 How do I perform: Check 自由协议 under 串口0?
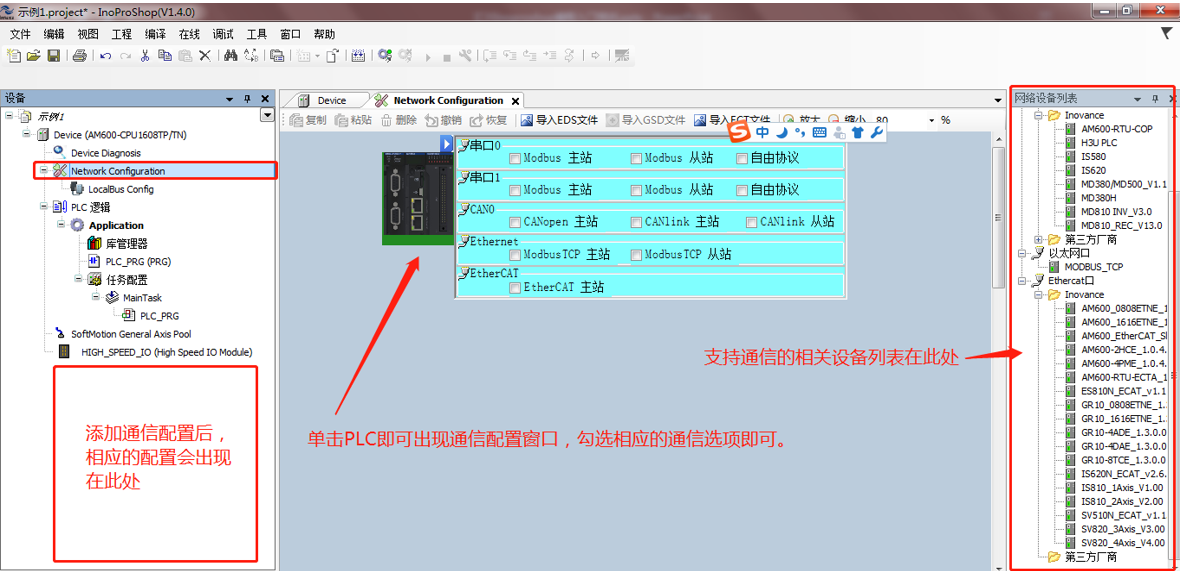(x=742, y=158)
